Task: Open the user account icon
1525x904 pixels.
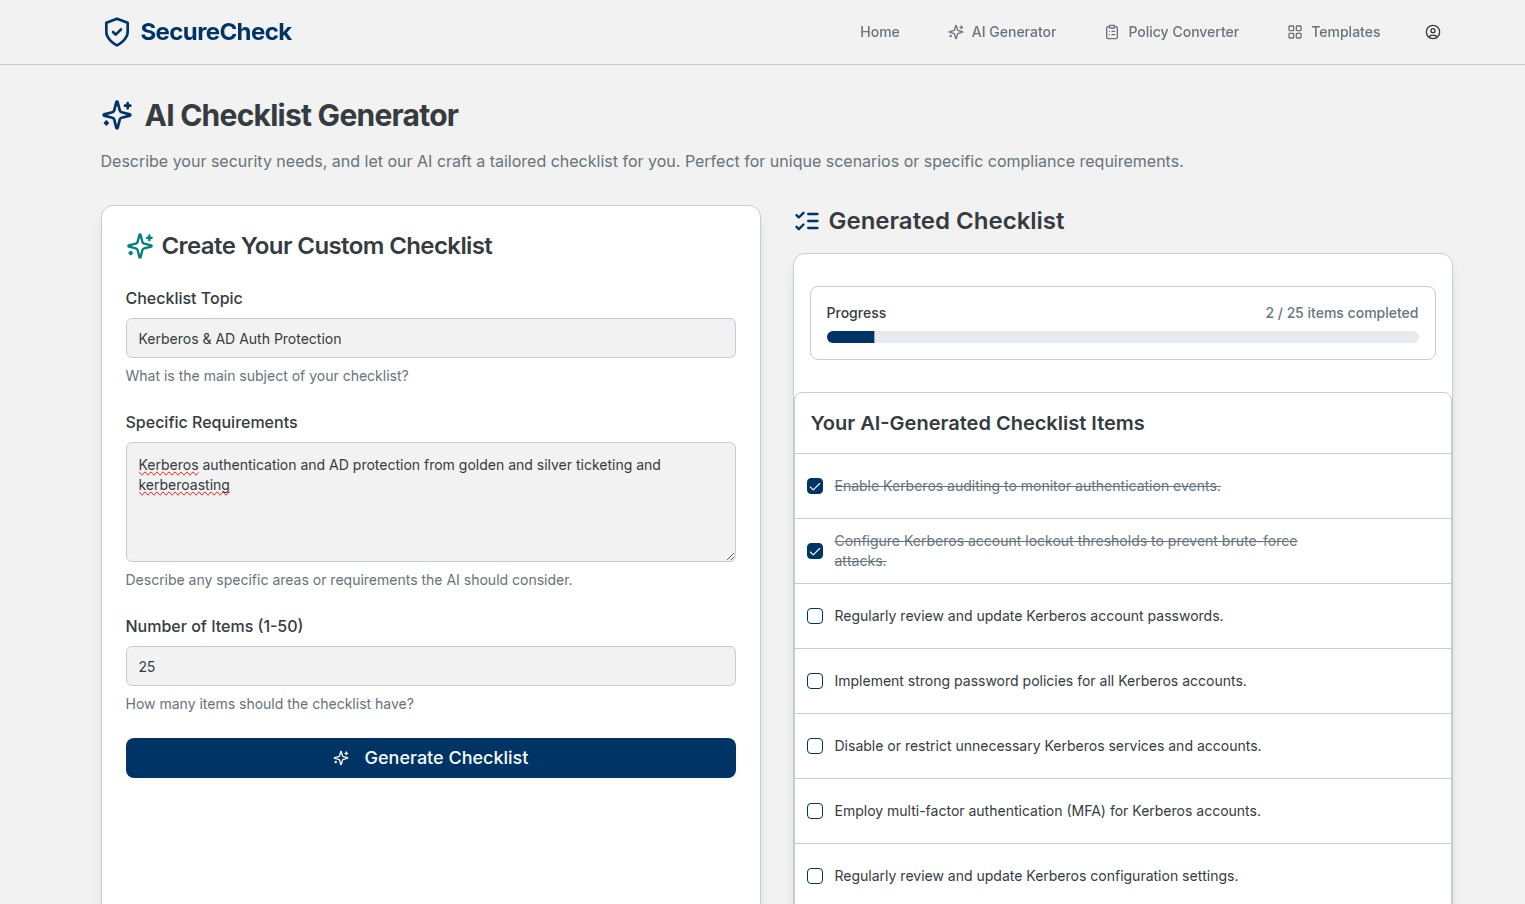Action: click(x=1432, y=31)
